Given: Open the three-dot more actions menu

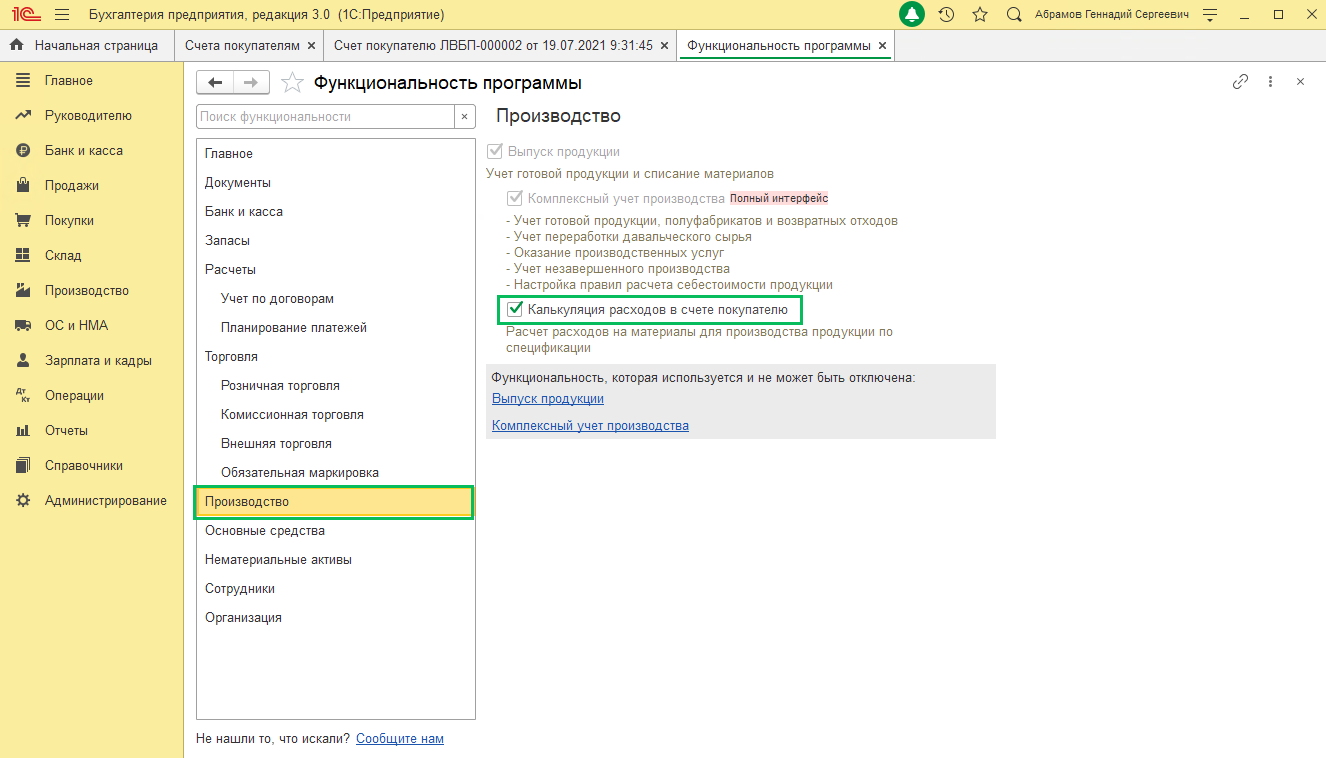Looking at the screenshot, I should [1270, 82].
